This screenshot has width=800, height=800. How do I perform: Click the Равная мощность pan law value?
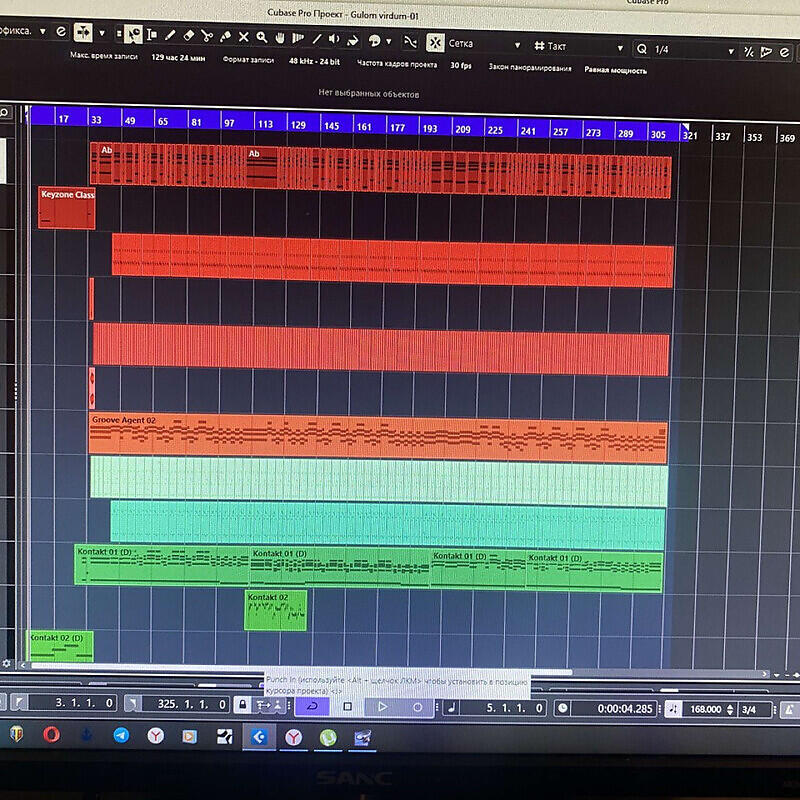coord(615,70)
